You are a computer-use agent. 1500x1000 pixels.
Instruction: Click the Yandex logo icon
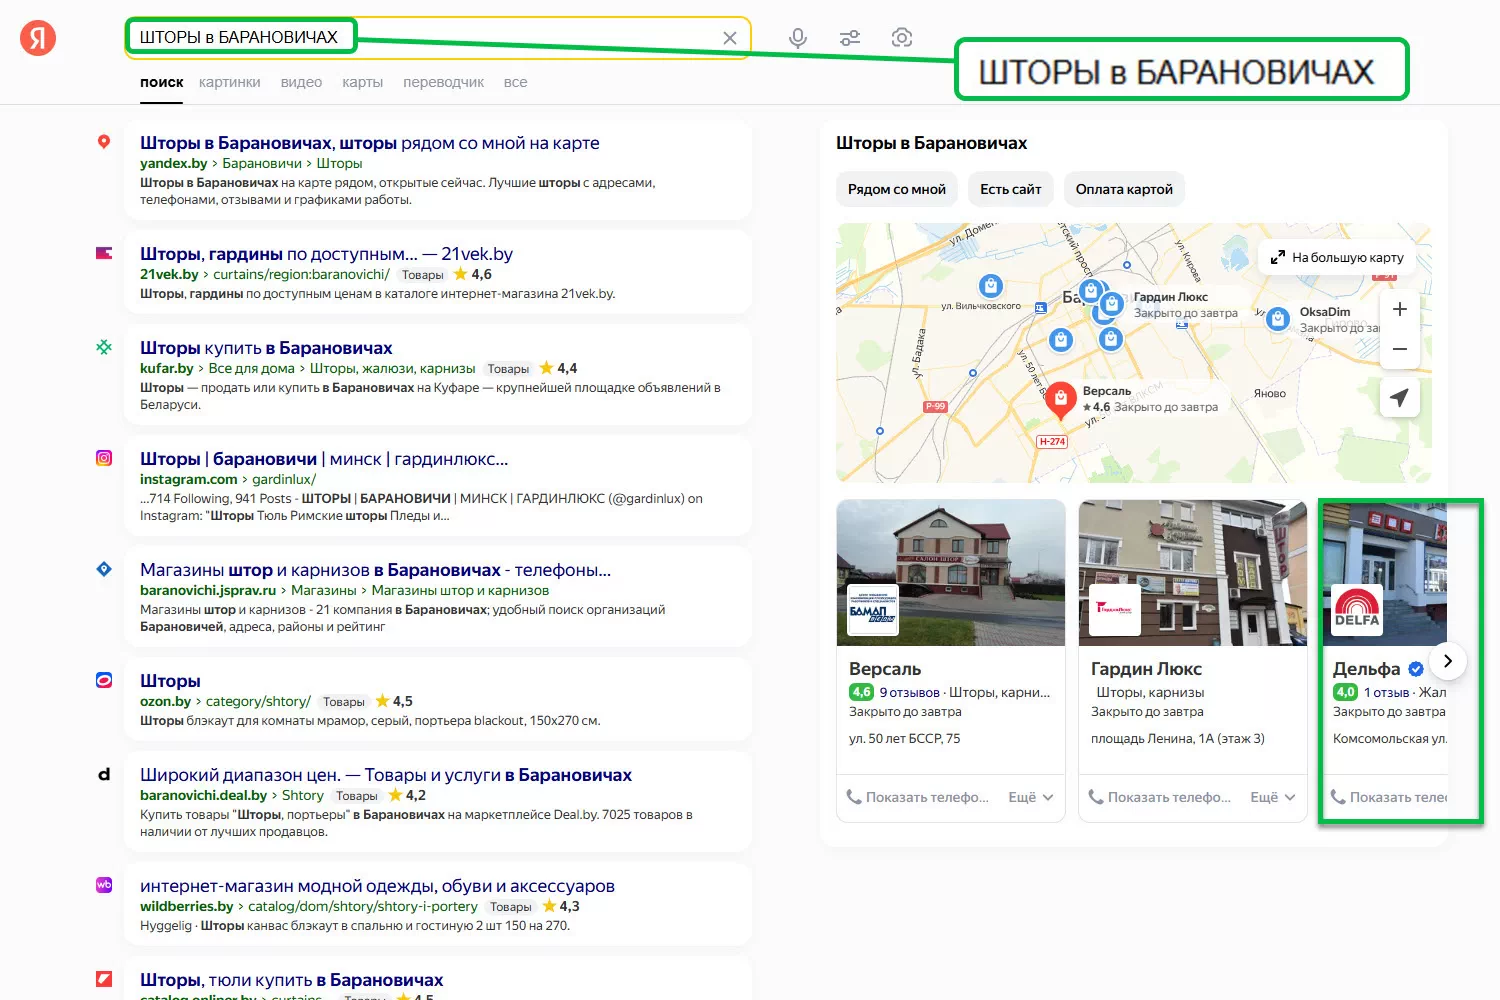point(38,39)
